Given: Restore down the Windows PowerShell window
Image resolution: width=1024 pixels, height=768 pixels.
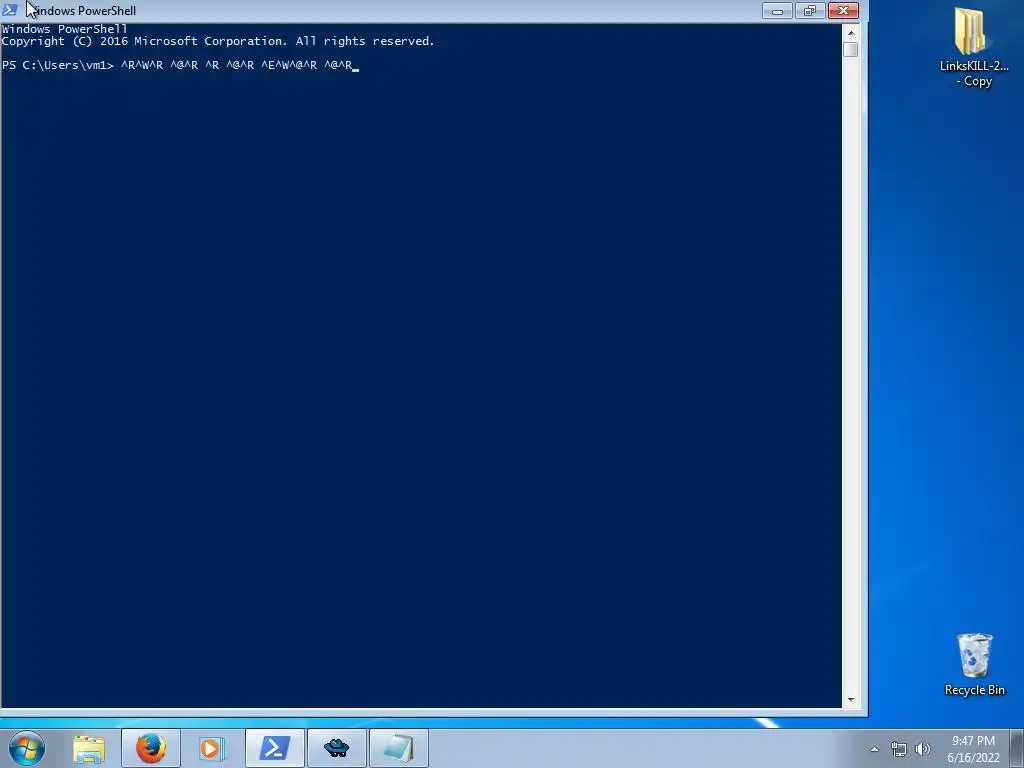Looking at the screenshot, I should click(x=810, y=10).
